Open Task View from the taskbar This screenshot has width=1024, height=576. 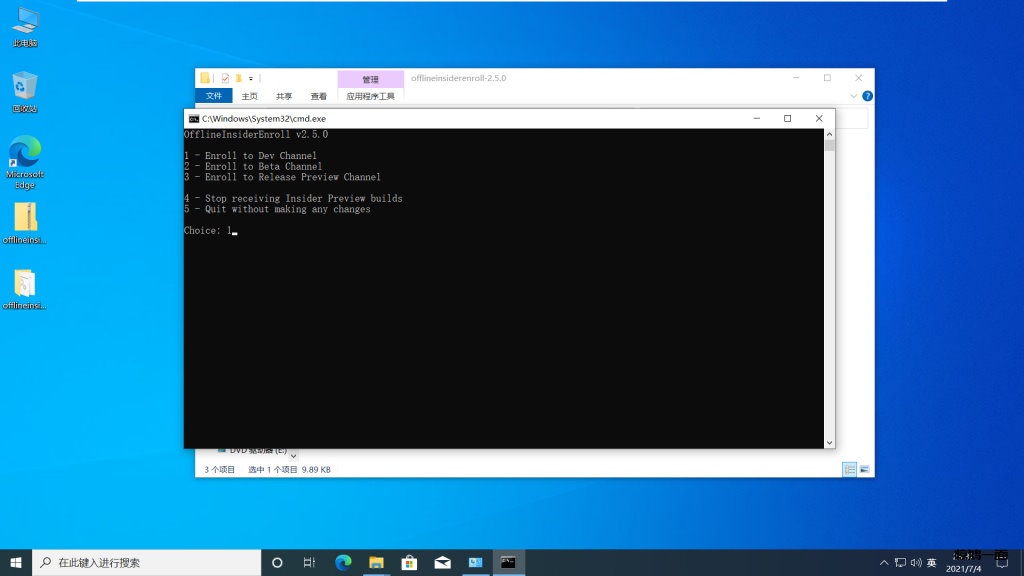(310, 563)
